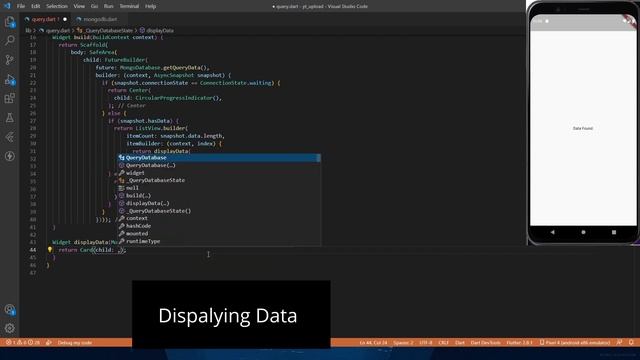Click Dart language mode in status bar
640x360 pixels.
(x=460, y=342)
